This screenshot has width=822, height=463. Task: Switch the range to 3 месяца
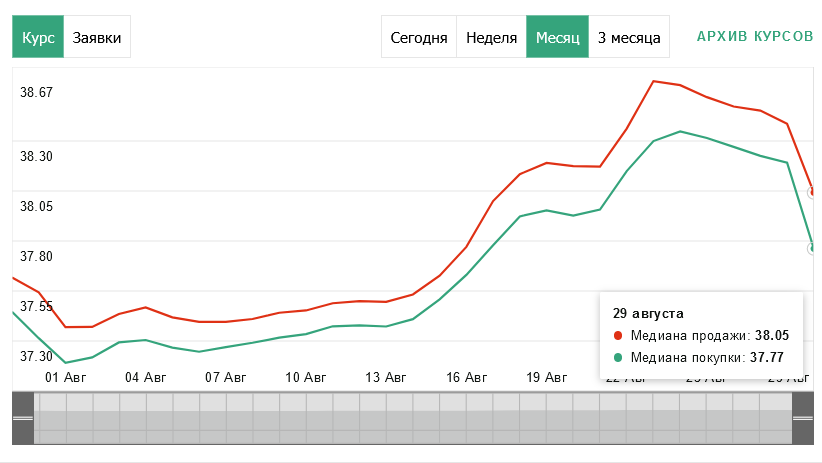point(629,38)
